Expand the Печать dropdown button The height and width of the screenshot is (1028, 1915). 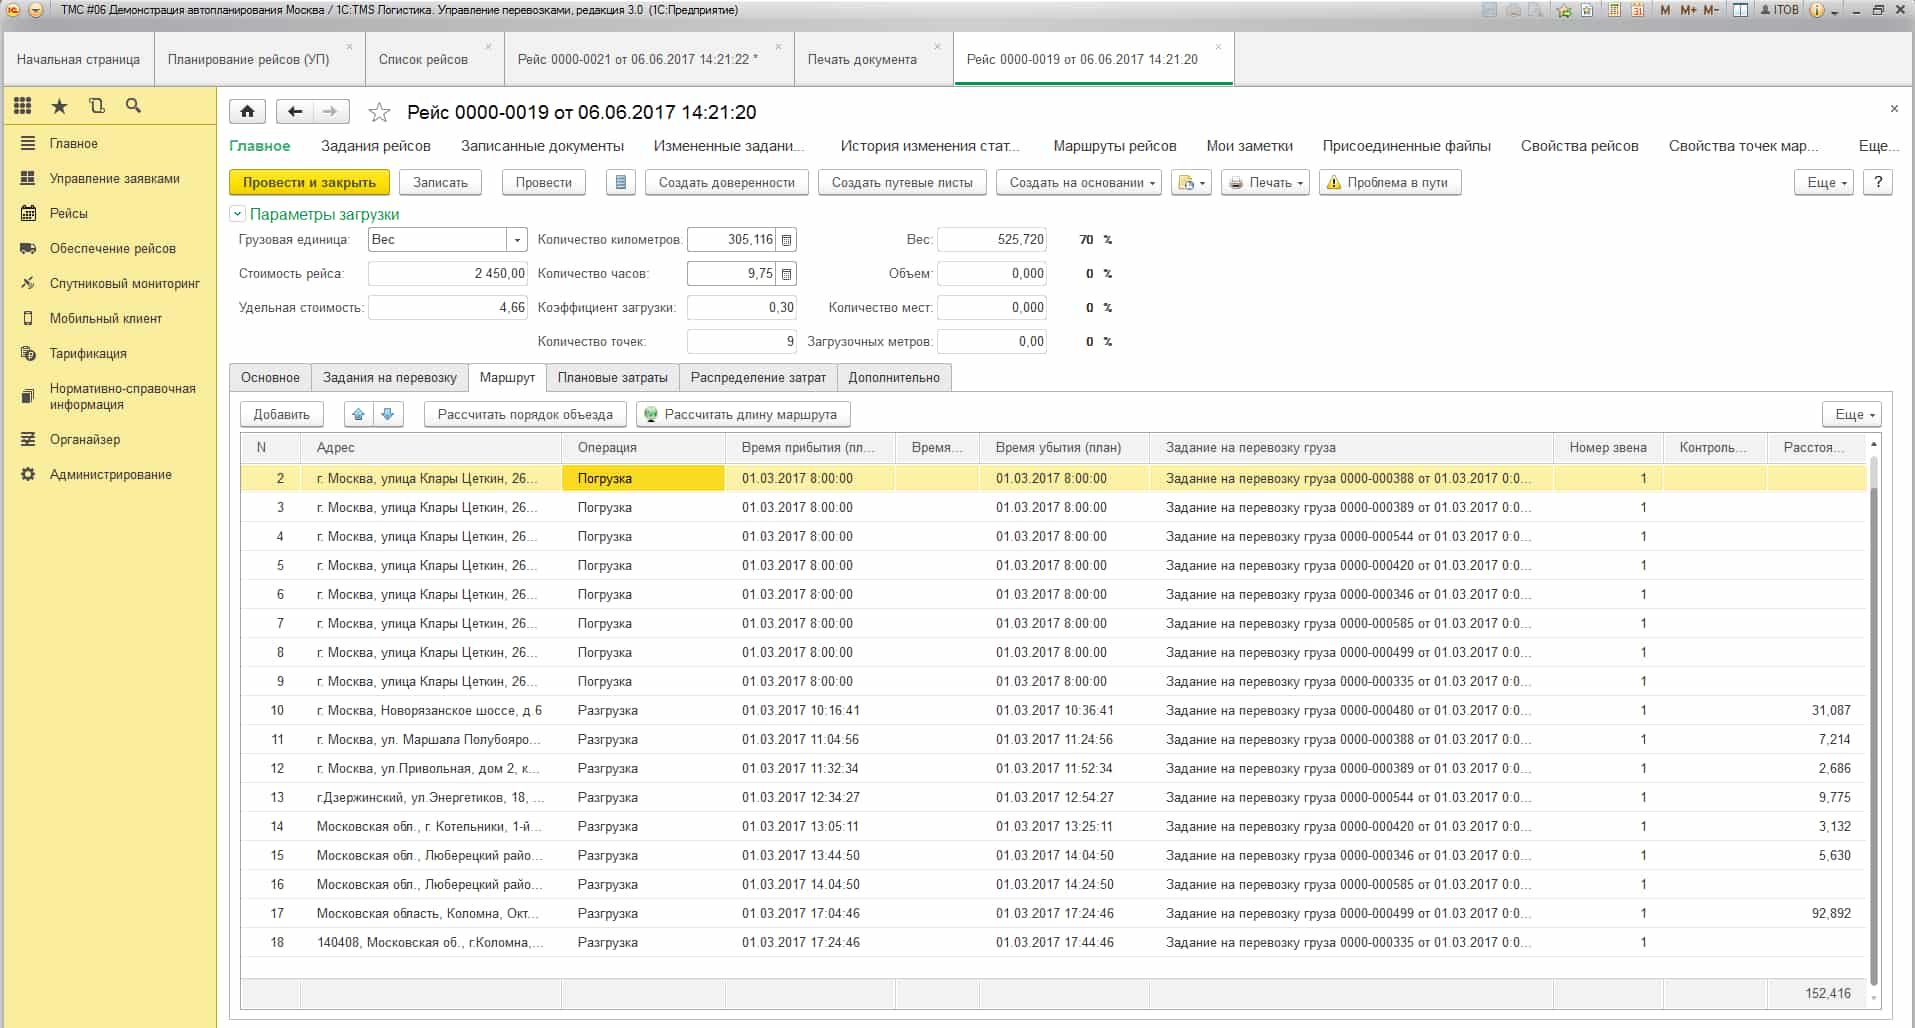tap(1265, 183)
